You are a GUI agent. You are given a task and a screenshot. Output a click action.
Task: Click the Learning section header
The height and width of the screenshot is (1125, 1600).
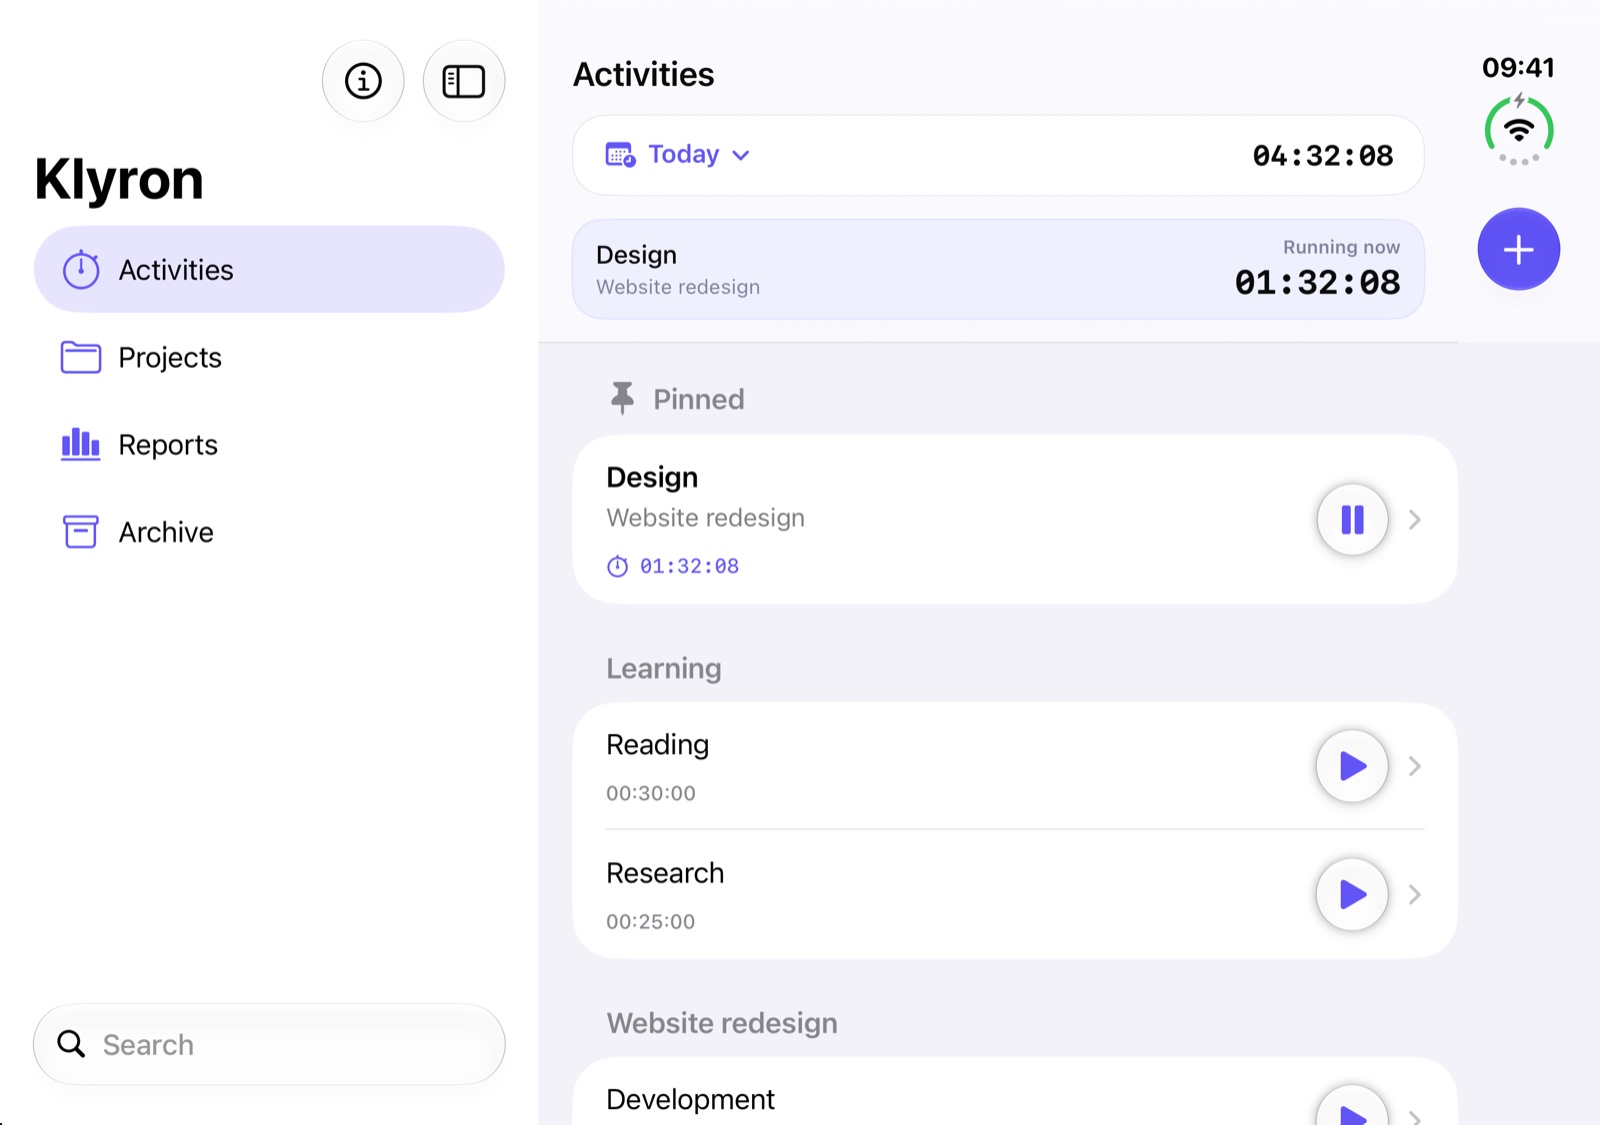tap(664, 668)
